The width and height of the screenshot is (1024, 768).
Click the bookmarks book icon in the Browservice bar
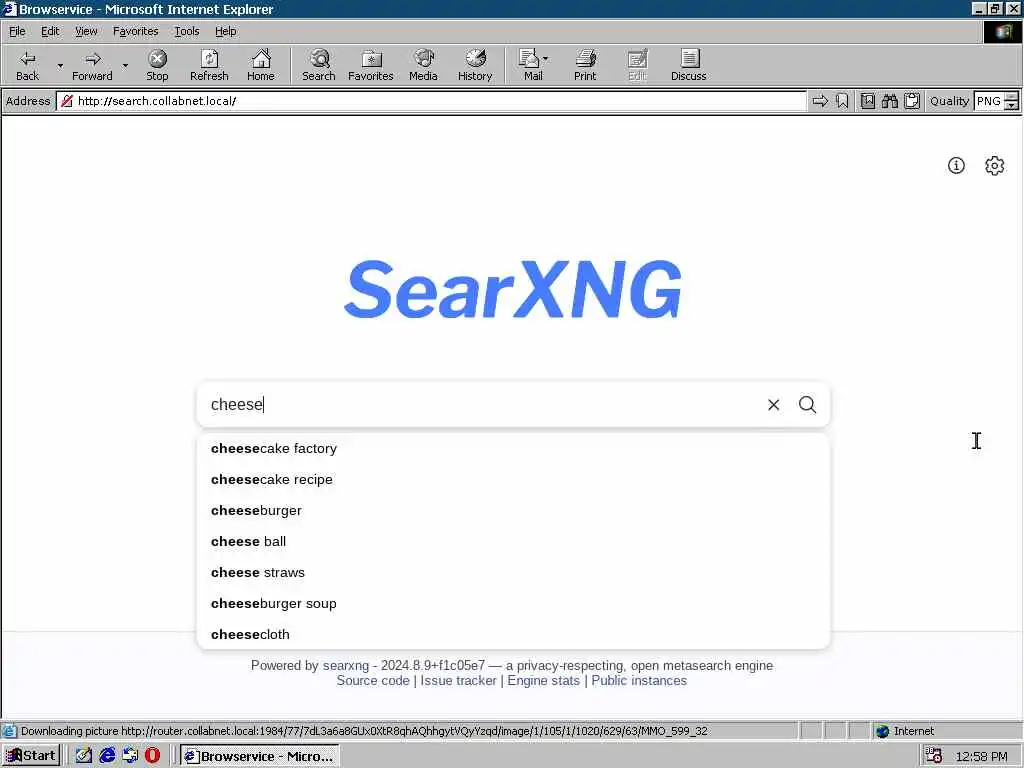pos(868,101)
